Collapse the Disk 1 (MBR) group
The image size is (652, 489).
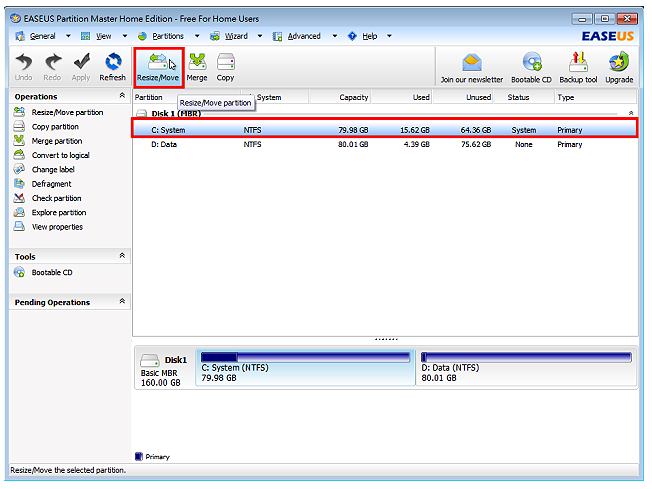(x=631, y=113)
